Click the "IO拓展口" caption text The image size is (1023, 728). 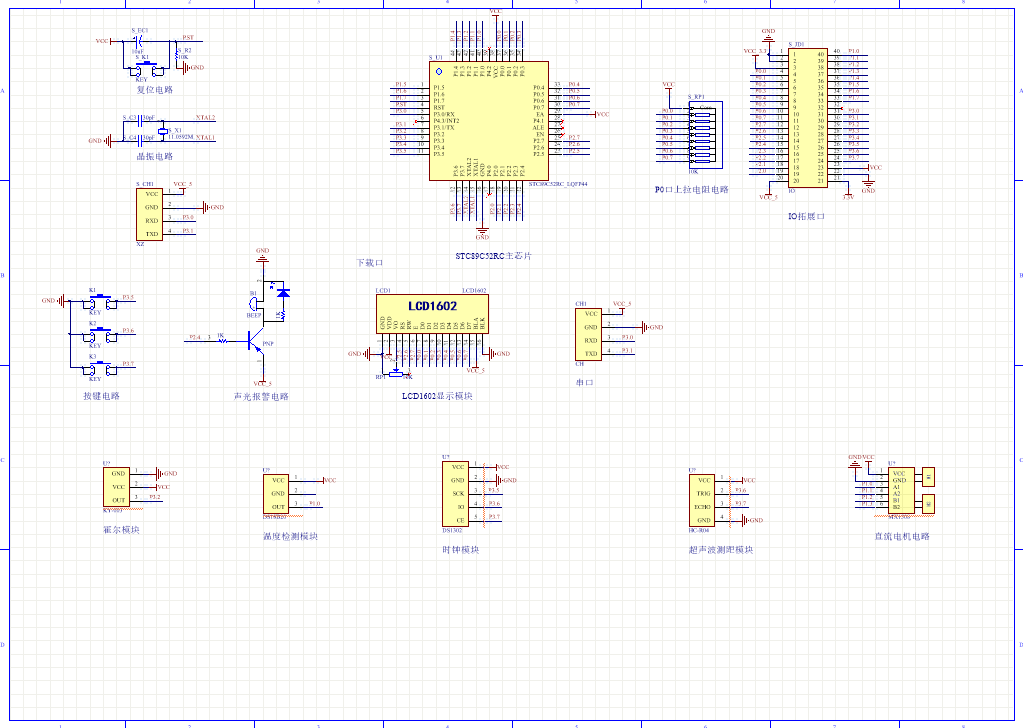coord(806,216)
